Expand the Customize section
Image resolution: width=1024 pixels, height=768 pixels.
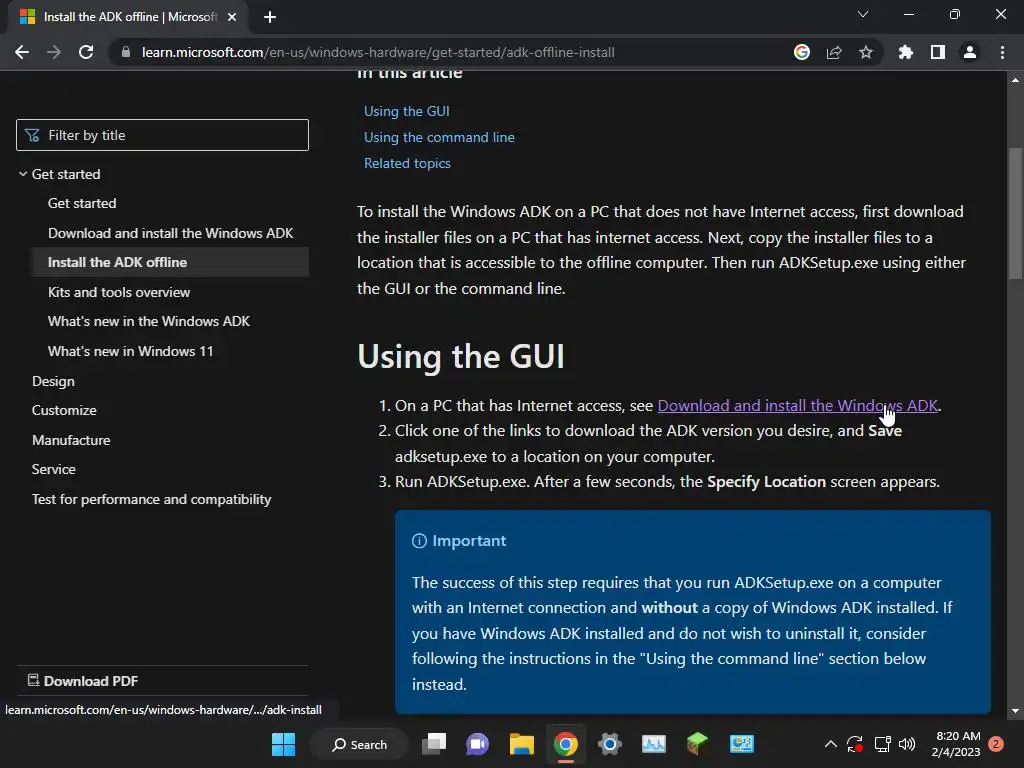64,410
